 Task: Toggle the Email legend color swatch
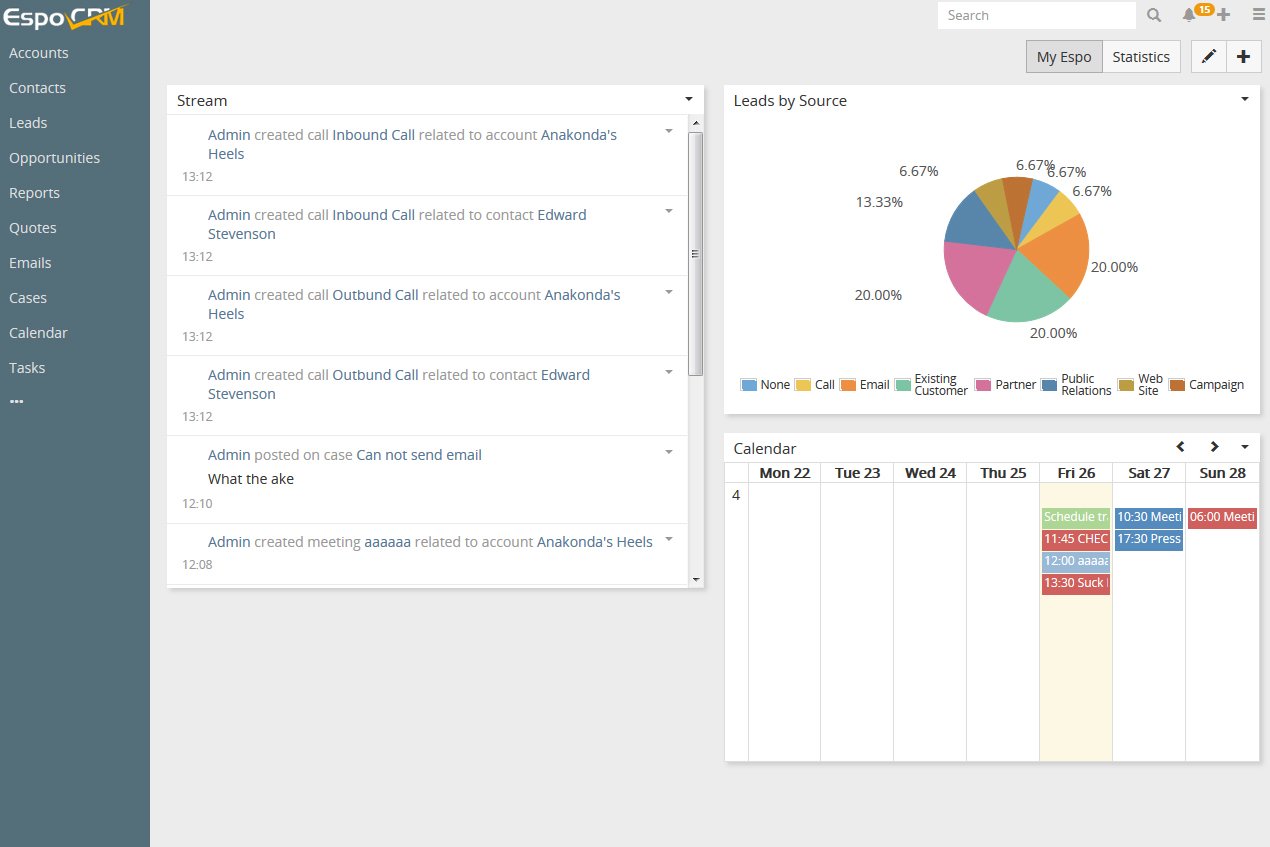point(848,385)
